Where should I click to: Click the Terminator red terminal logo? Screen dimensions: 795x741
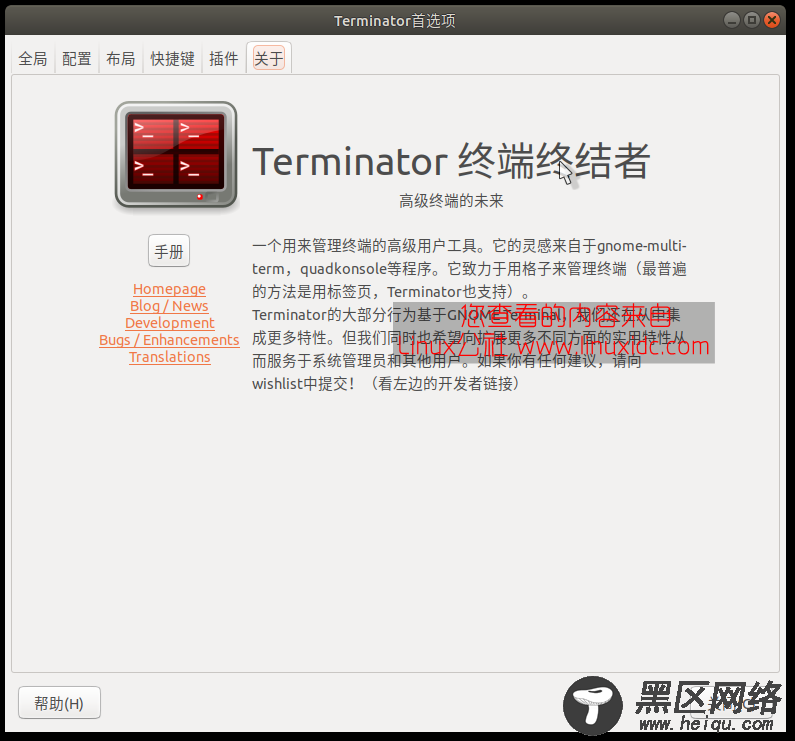tap(176, 155)
